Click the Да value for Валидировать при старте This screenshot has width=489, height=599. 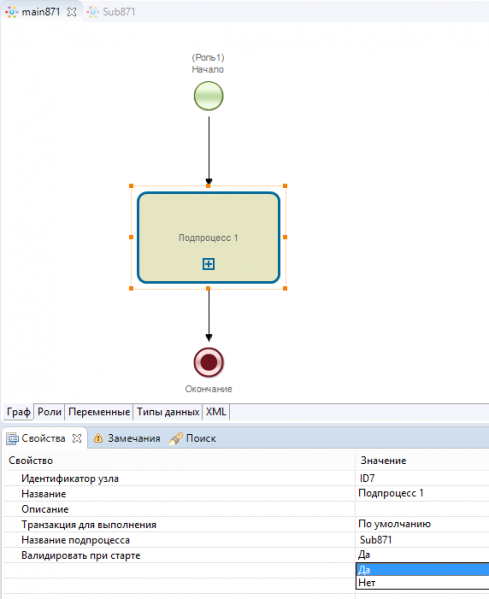tap(423, 555)
